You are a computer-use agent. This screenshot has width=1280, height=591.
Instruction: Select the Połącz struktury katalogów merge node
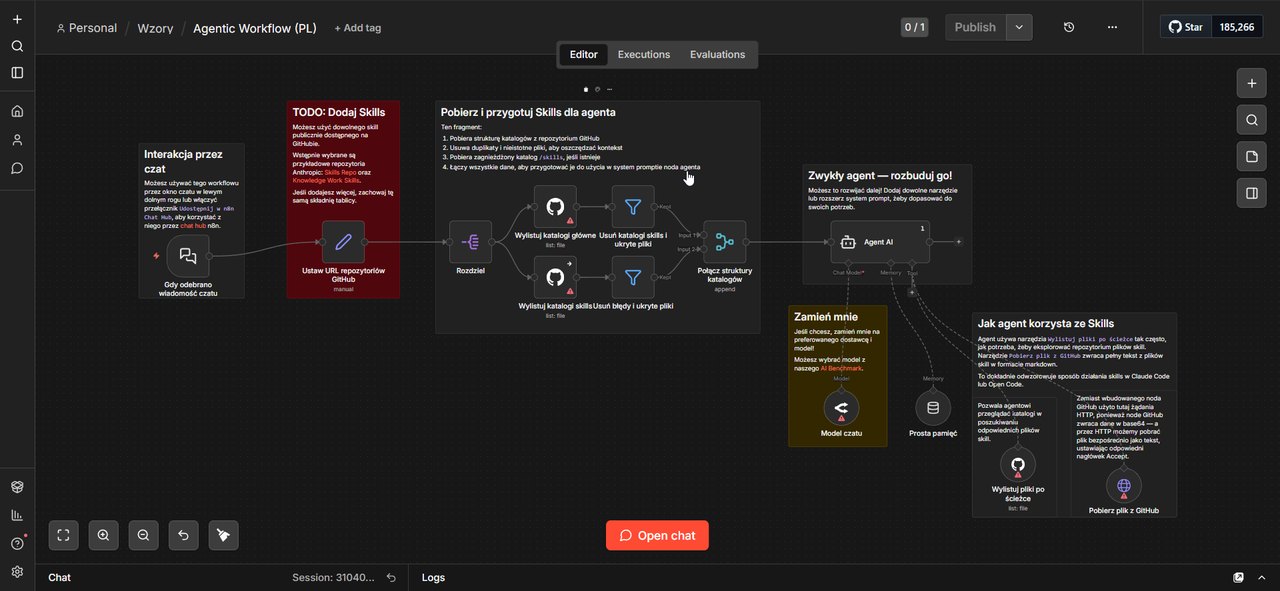[x=725, y=242]
